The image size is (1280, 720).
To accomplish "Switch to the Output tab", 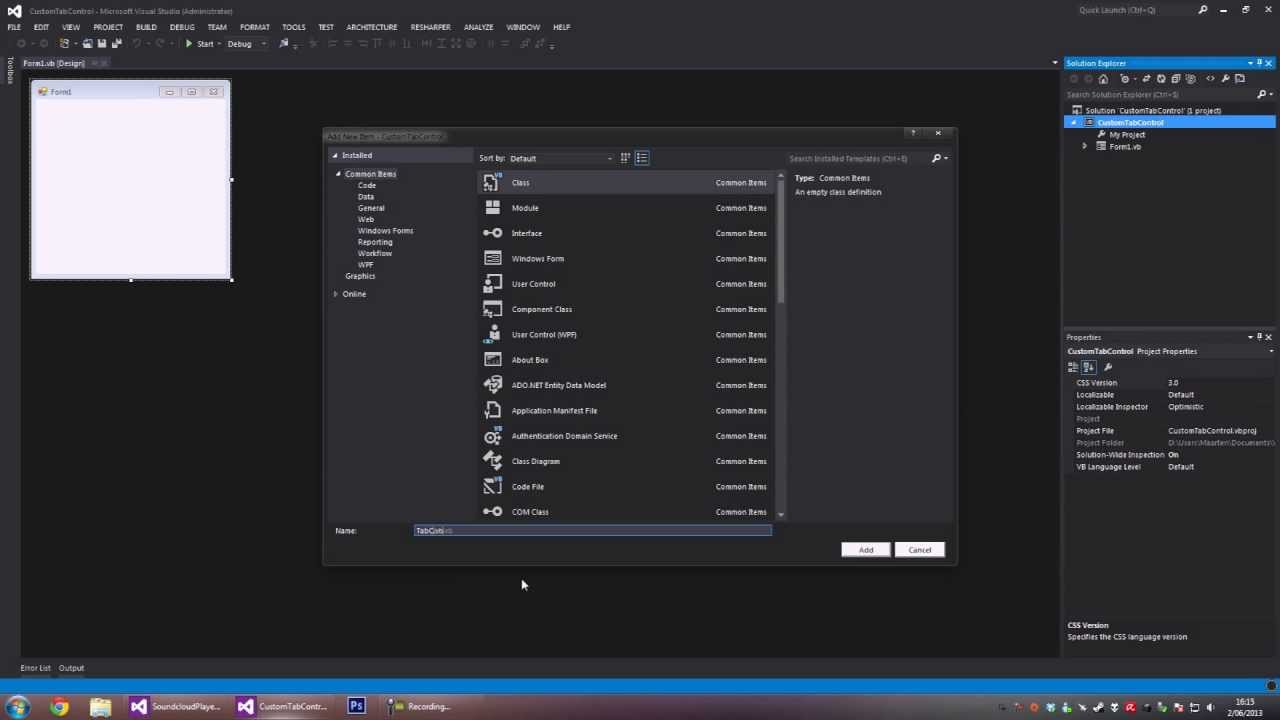I will tap(71, 668).
